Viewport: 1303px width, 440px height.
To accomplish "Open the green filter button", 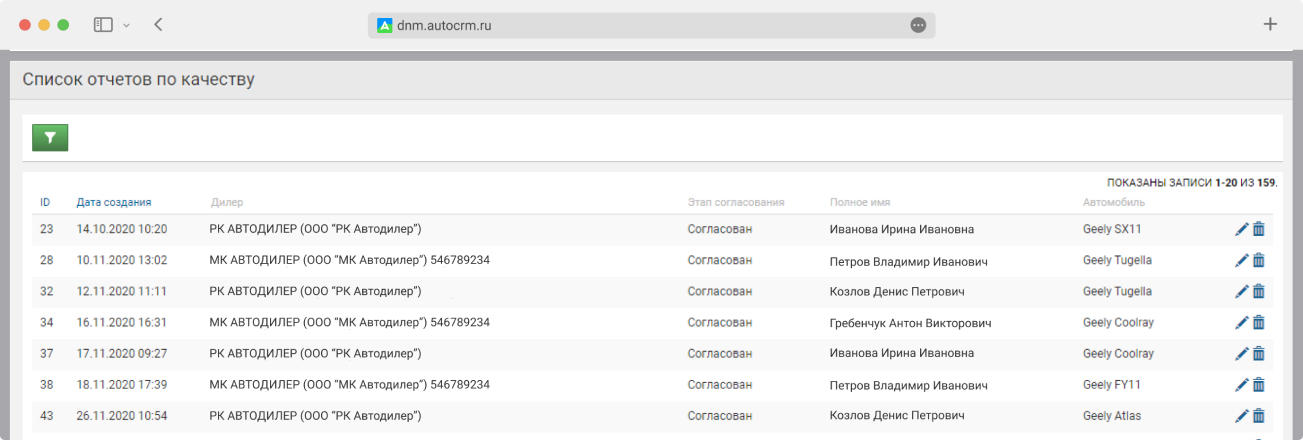I will [x=50, y=138].
